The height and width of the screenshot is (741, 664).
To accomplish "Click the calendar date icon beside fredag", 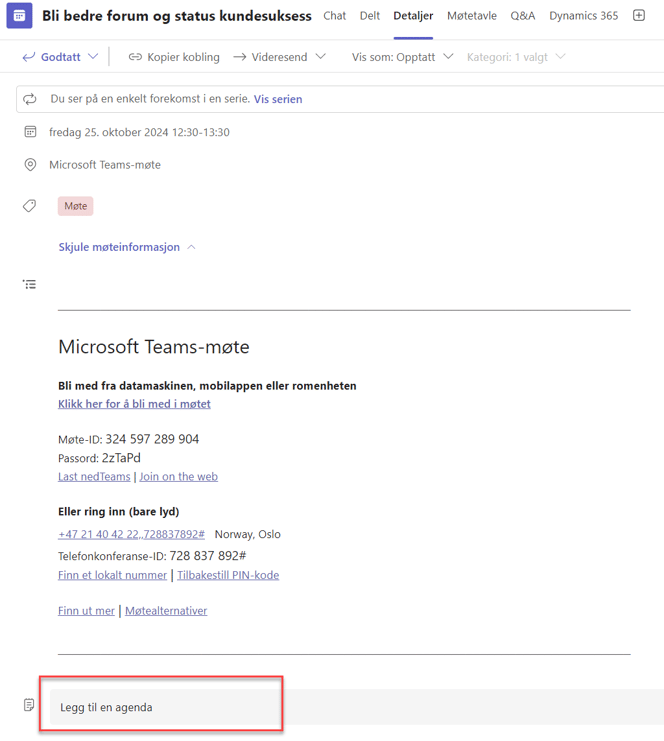I will (30, 132).
